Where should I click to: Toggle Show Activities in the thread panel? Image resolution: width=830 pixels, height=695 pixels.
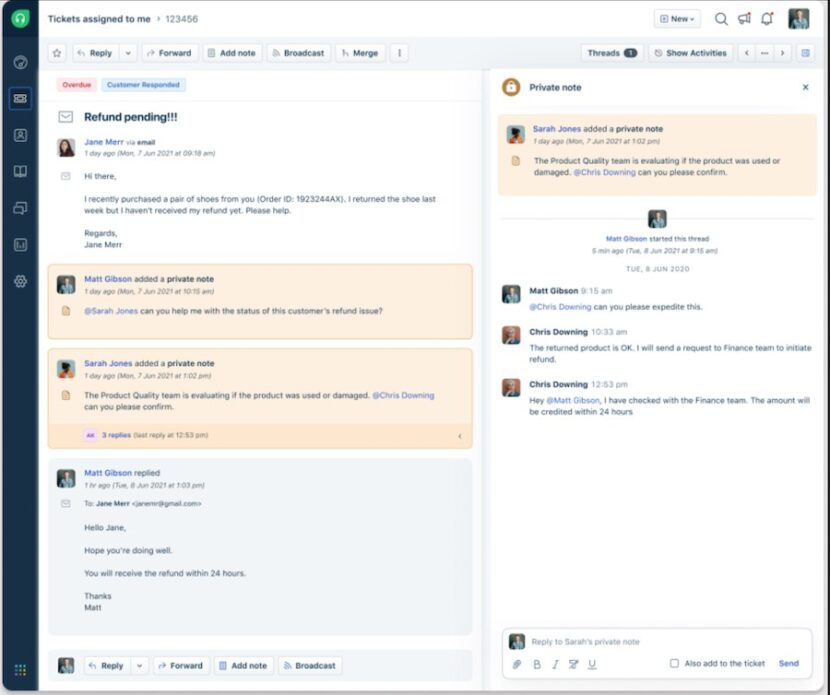(x=690, y=52)
